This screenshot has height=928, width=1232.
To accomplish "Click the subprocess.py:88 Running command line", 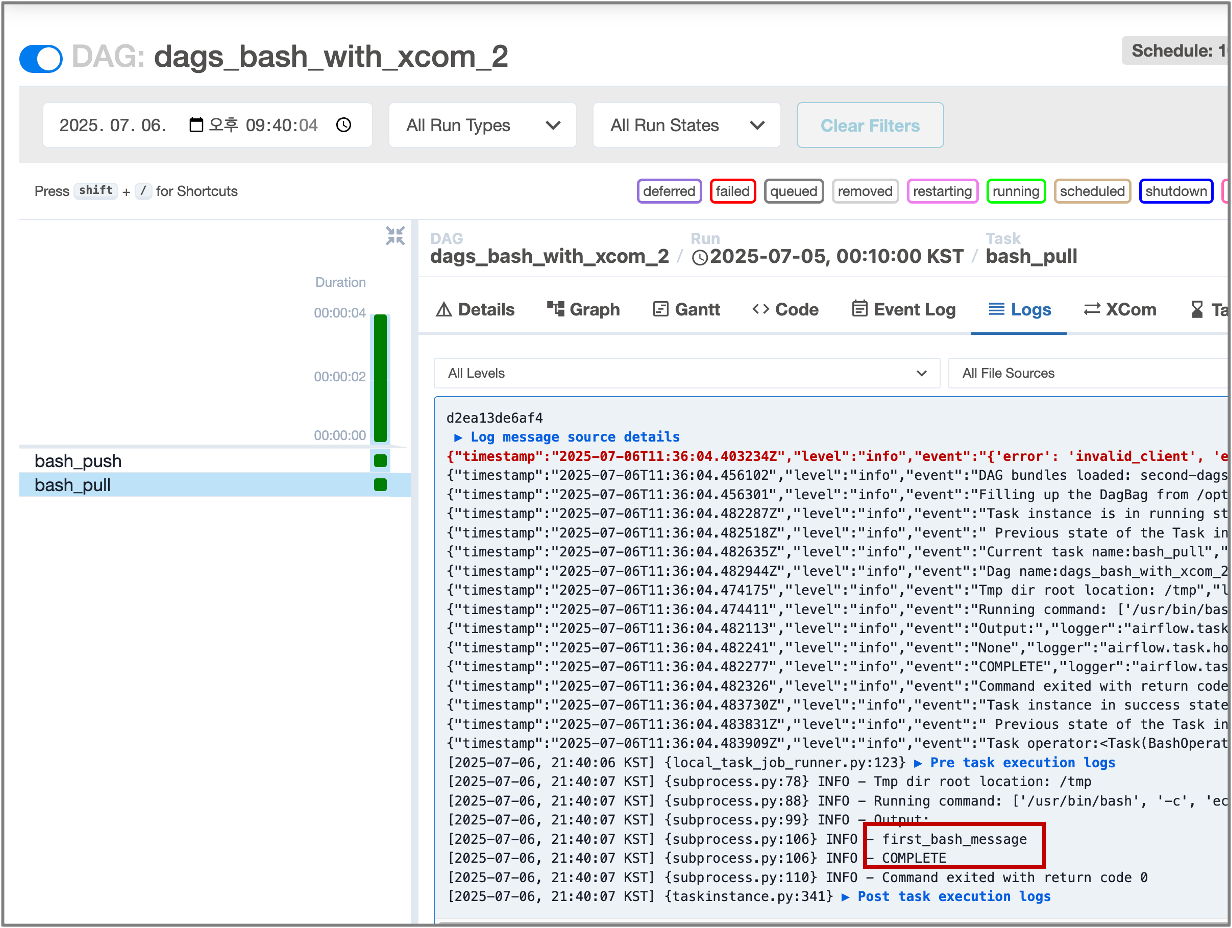I will (x=837, y=800).
